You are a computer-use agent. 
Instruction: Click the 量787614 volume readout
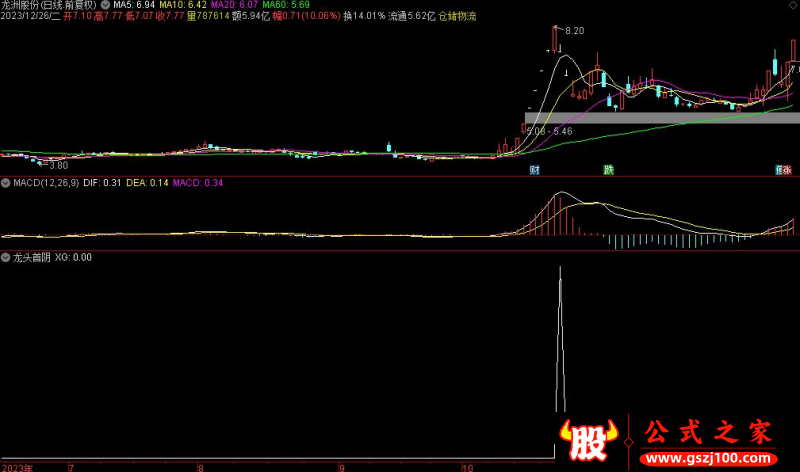(208, 16)
